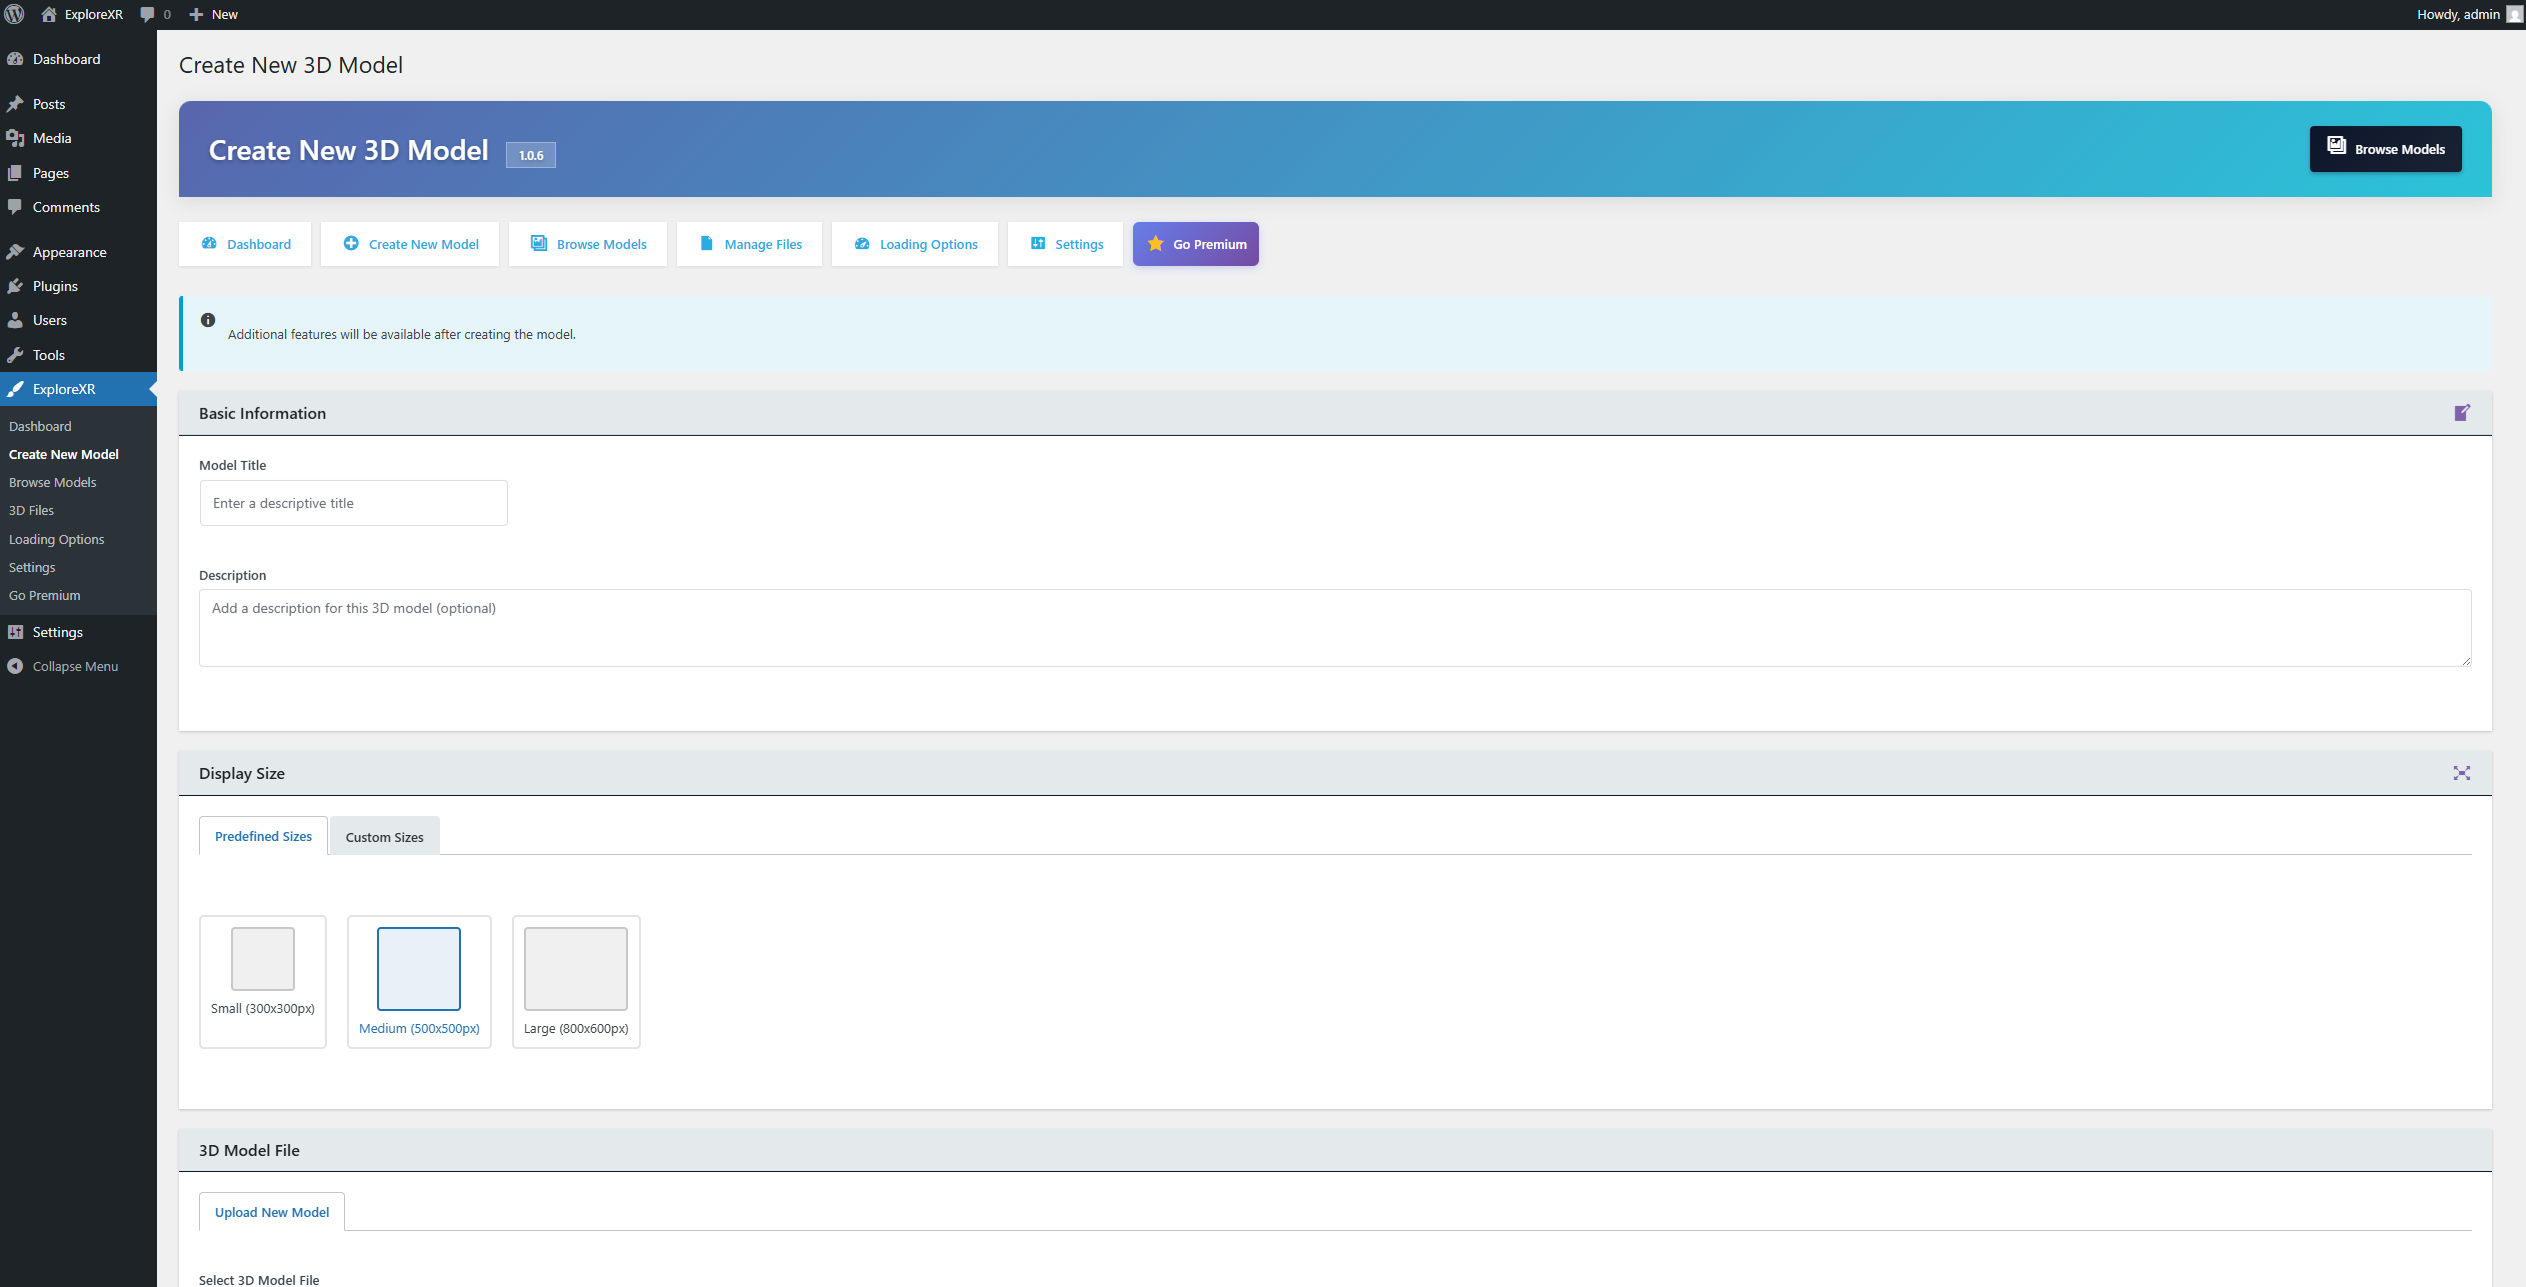2526x1287 pixels.
Task: Open Appearance from the sidebar
Action: (69, 252)
